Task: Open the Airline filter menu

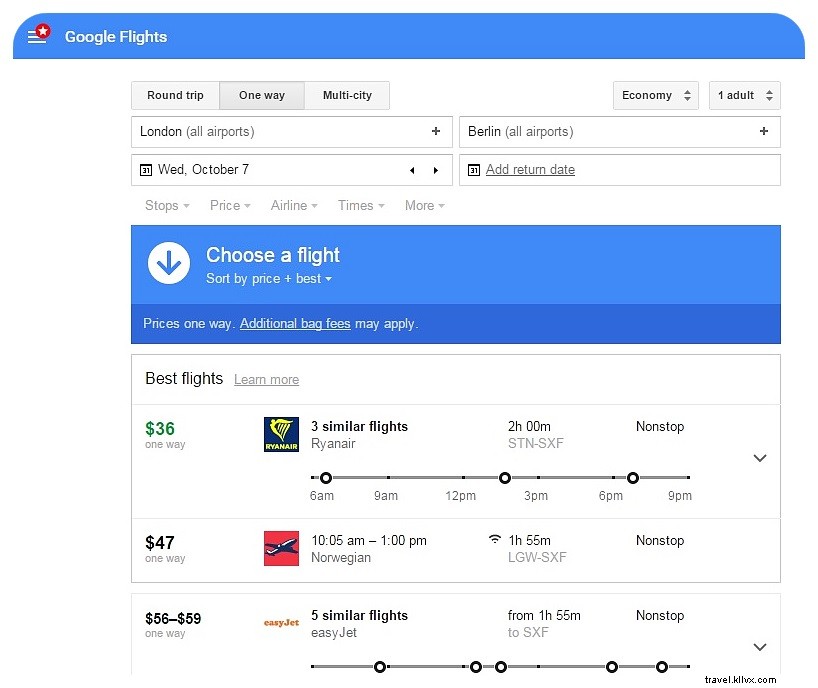Action: click(294, 205)
